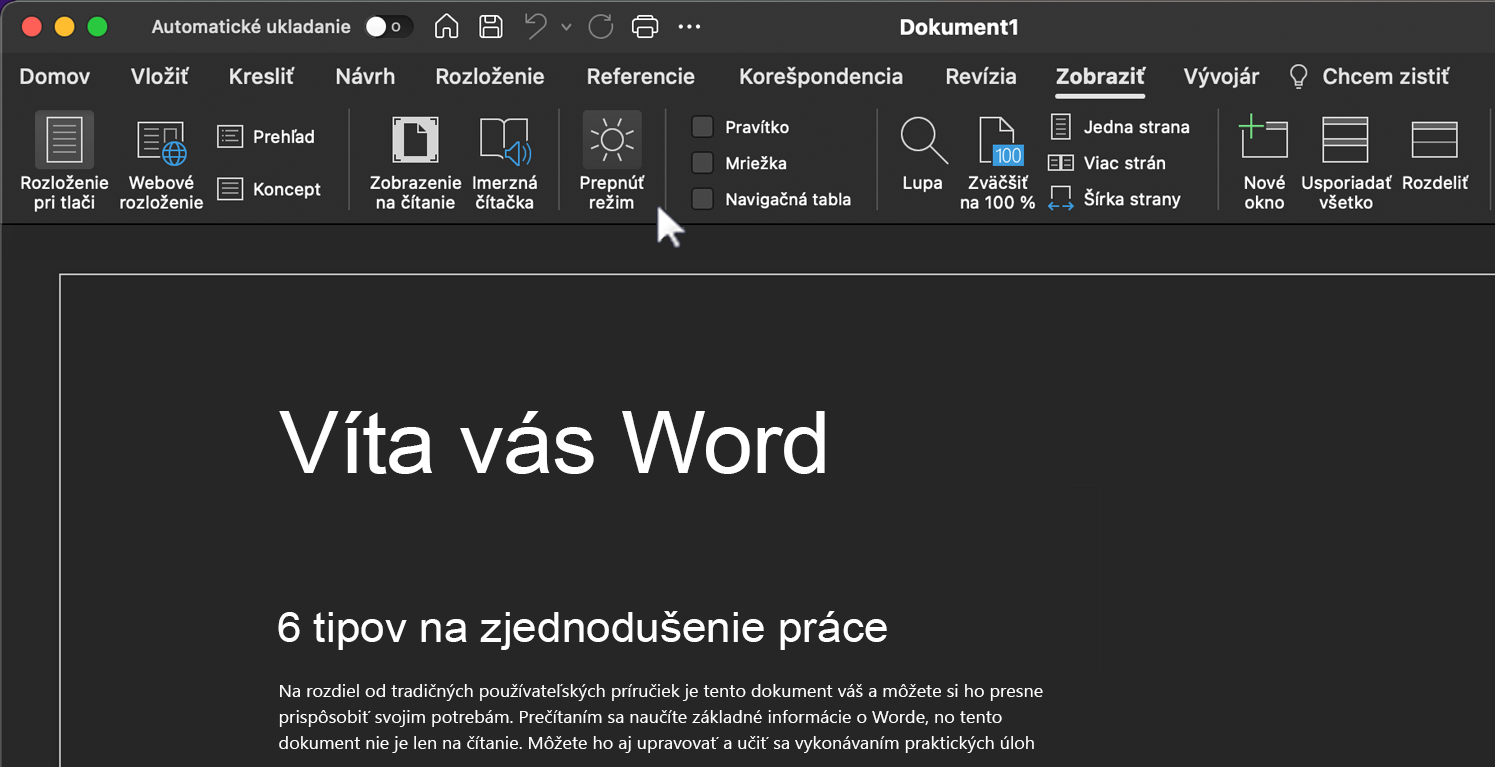This screenshot has width=1495, height=767.
Task: Fit to Šírka strany
Action: click(x=1114, y=199)
